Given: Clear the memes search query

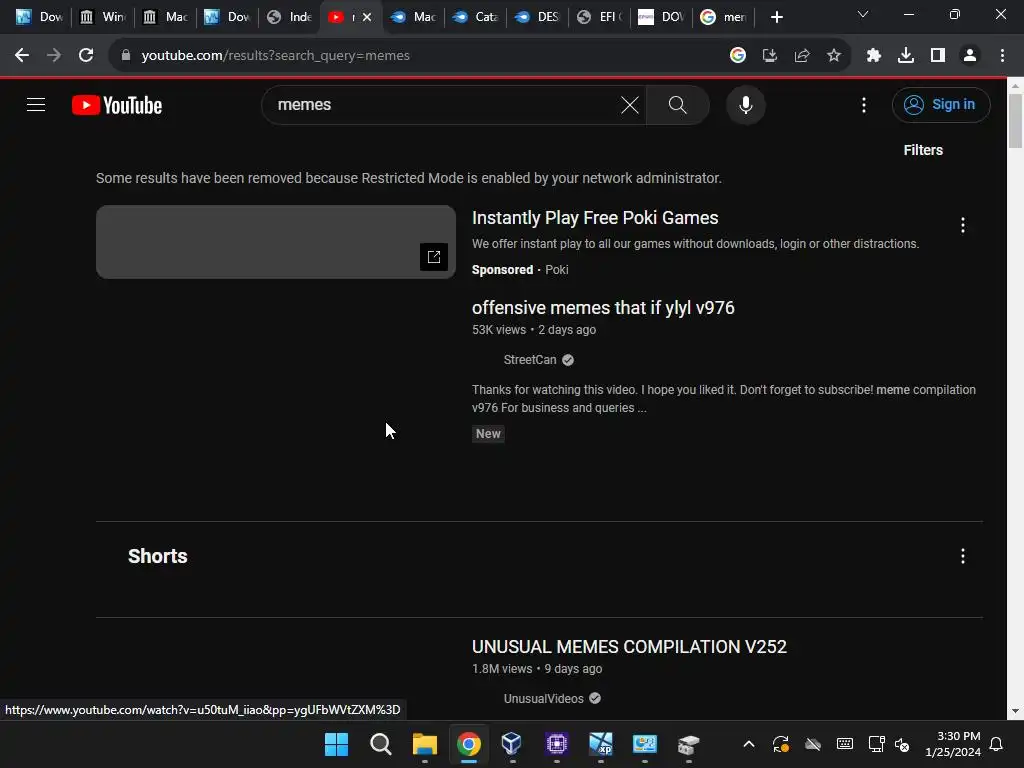Looking at the screenshot, I should coord(630,105).
